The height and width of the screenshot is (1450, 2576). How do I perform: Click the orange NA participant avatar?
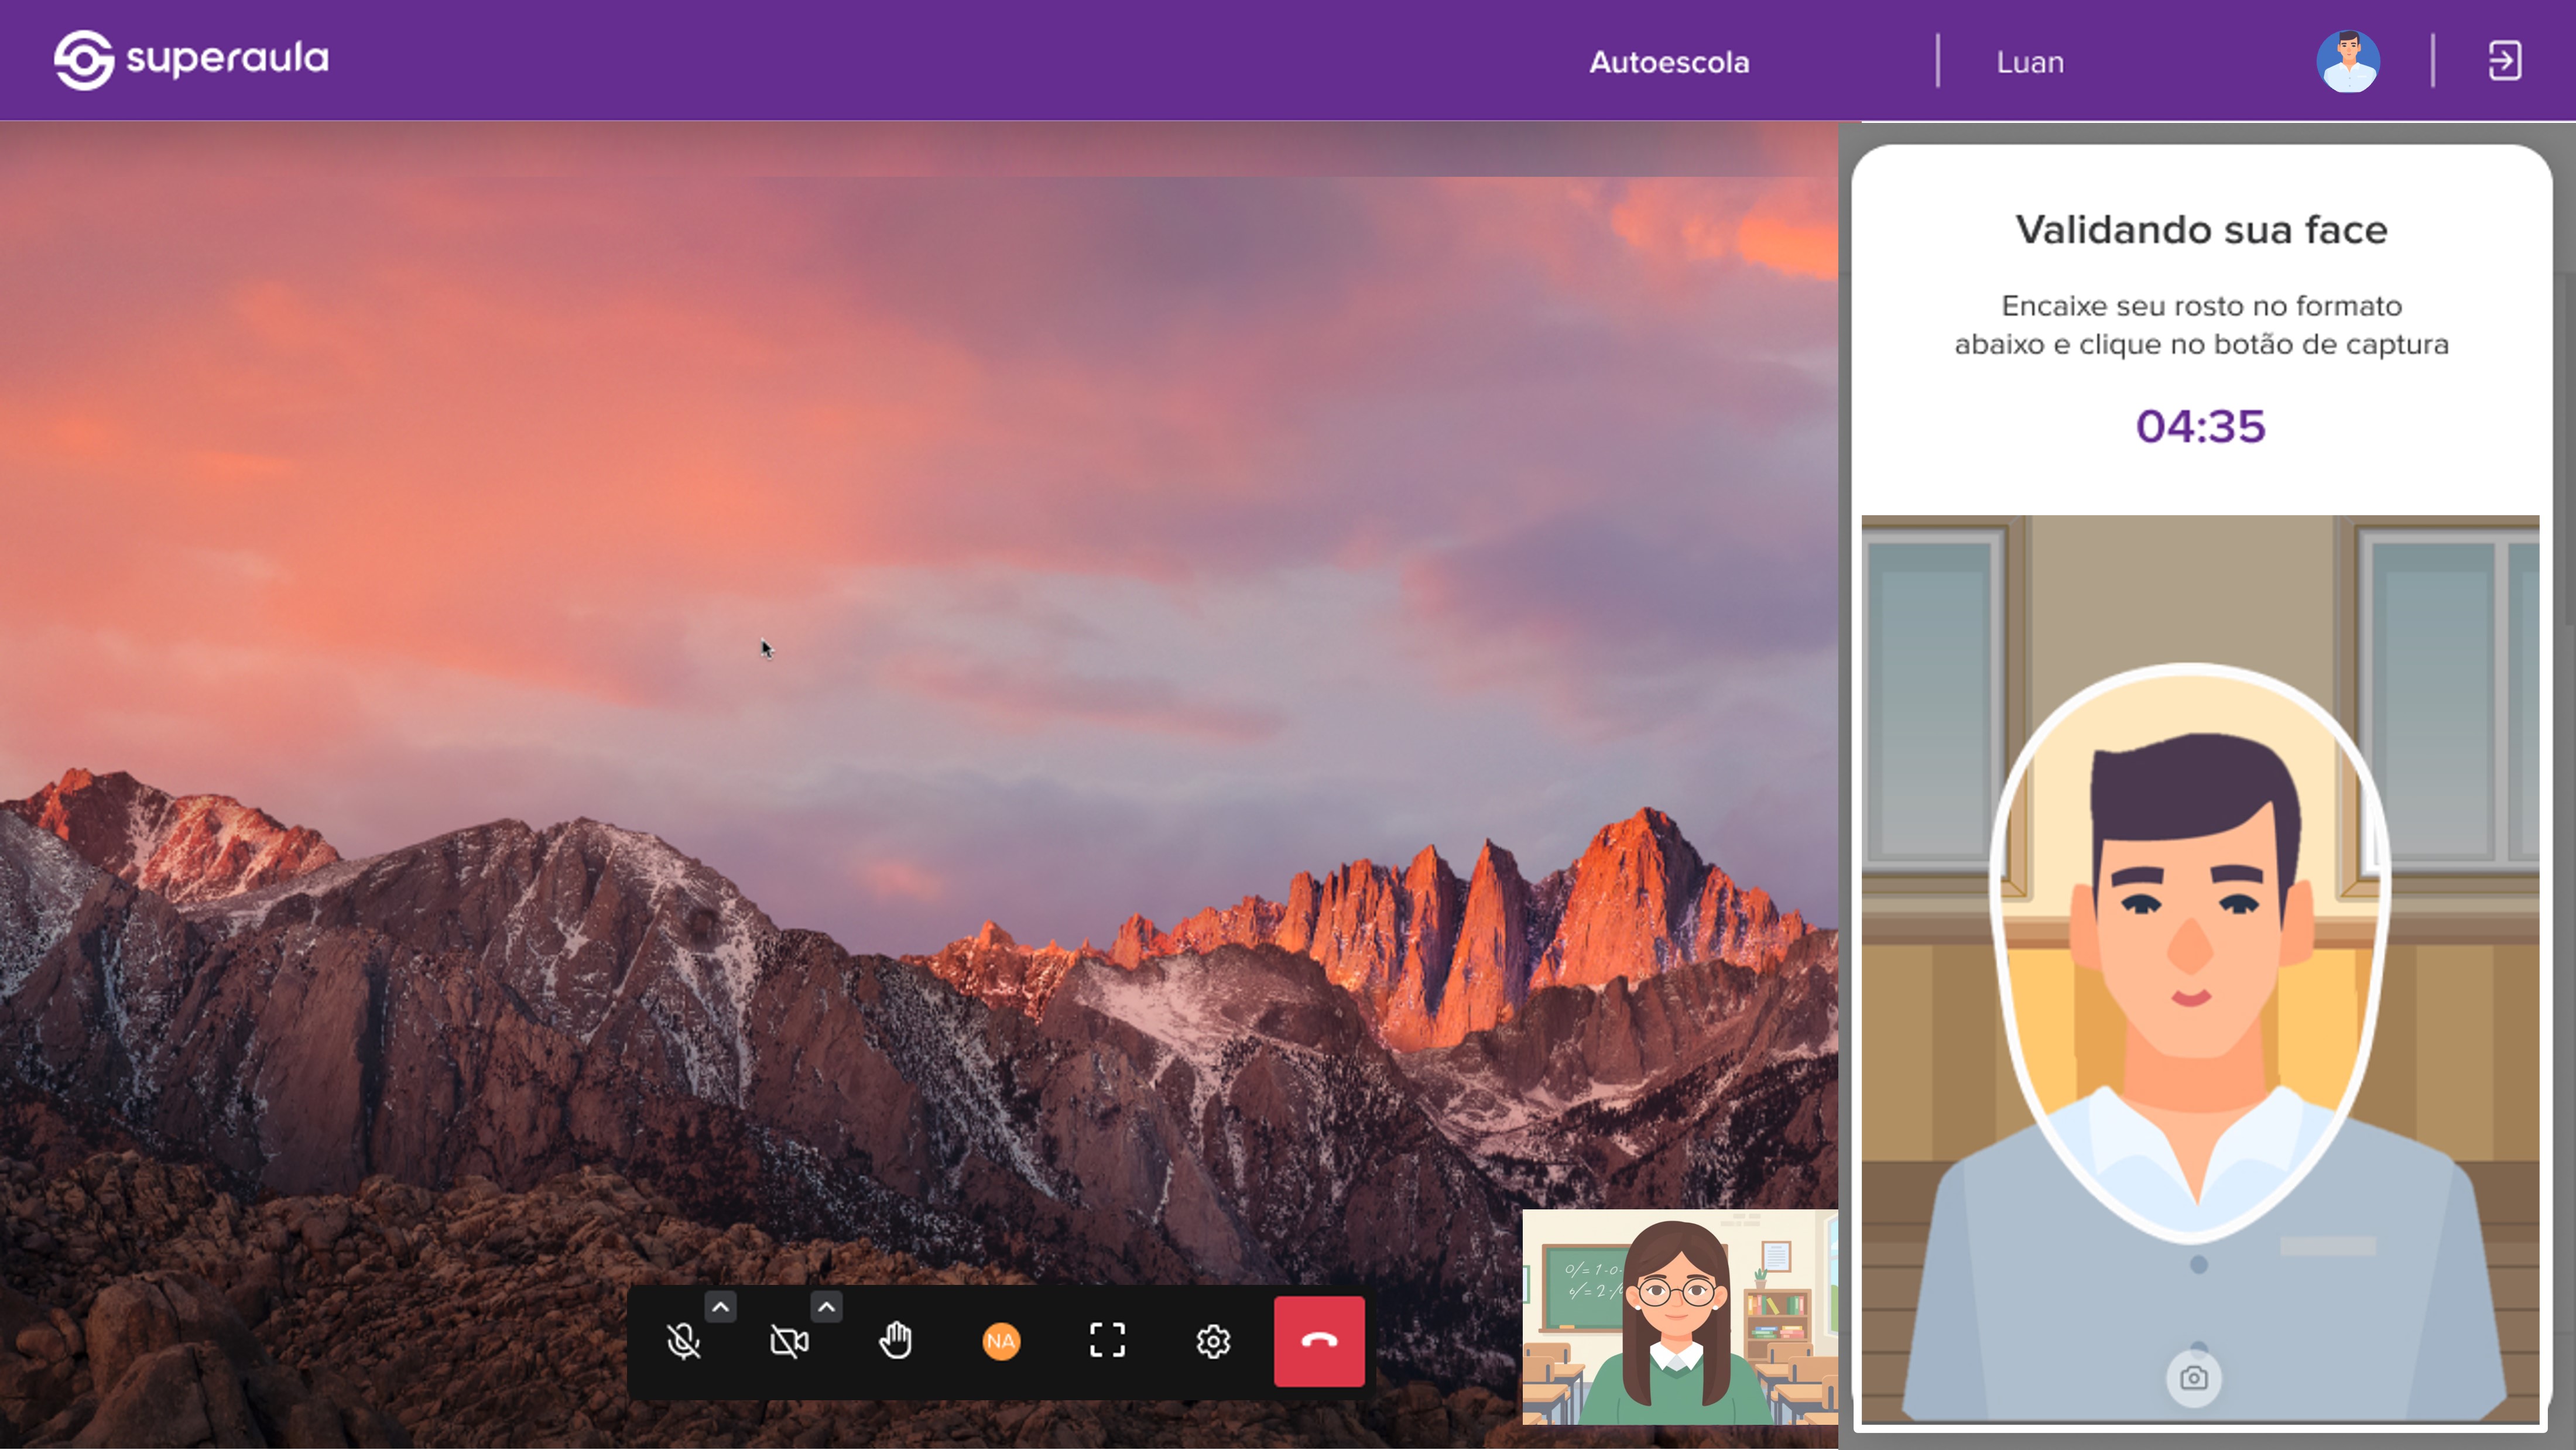pos(1001,1342)
